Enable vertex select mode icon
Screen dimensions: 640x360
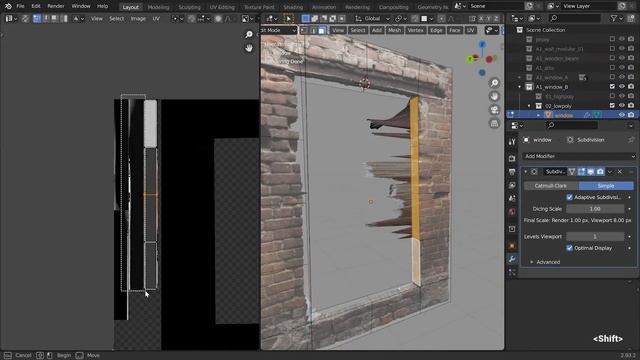click(304, 31)
